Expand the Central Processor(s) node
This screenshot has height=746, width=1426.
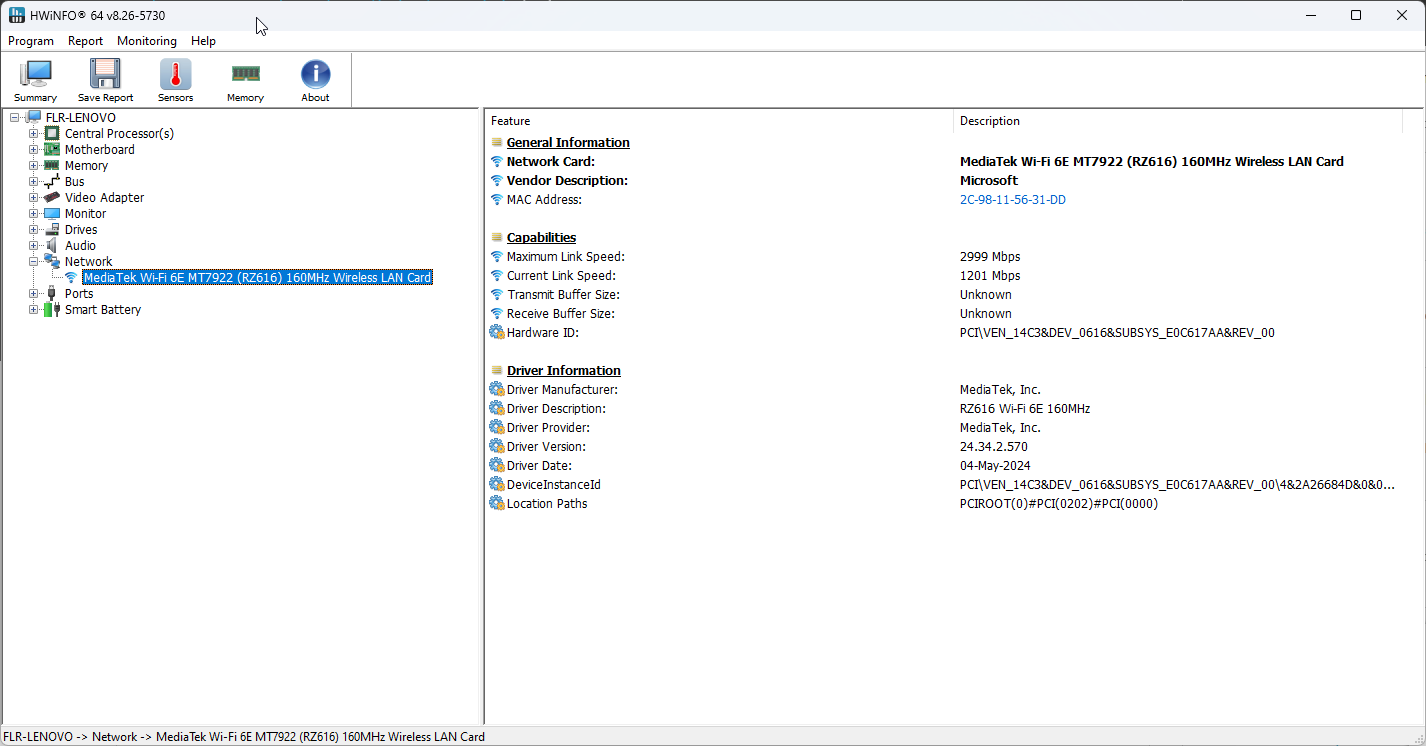[x=34, y=134]
